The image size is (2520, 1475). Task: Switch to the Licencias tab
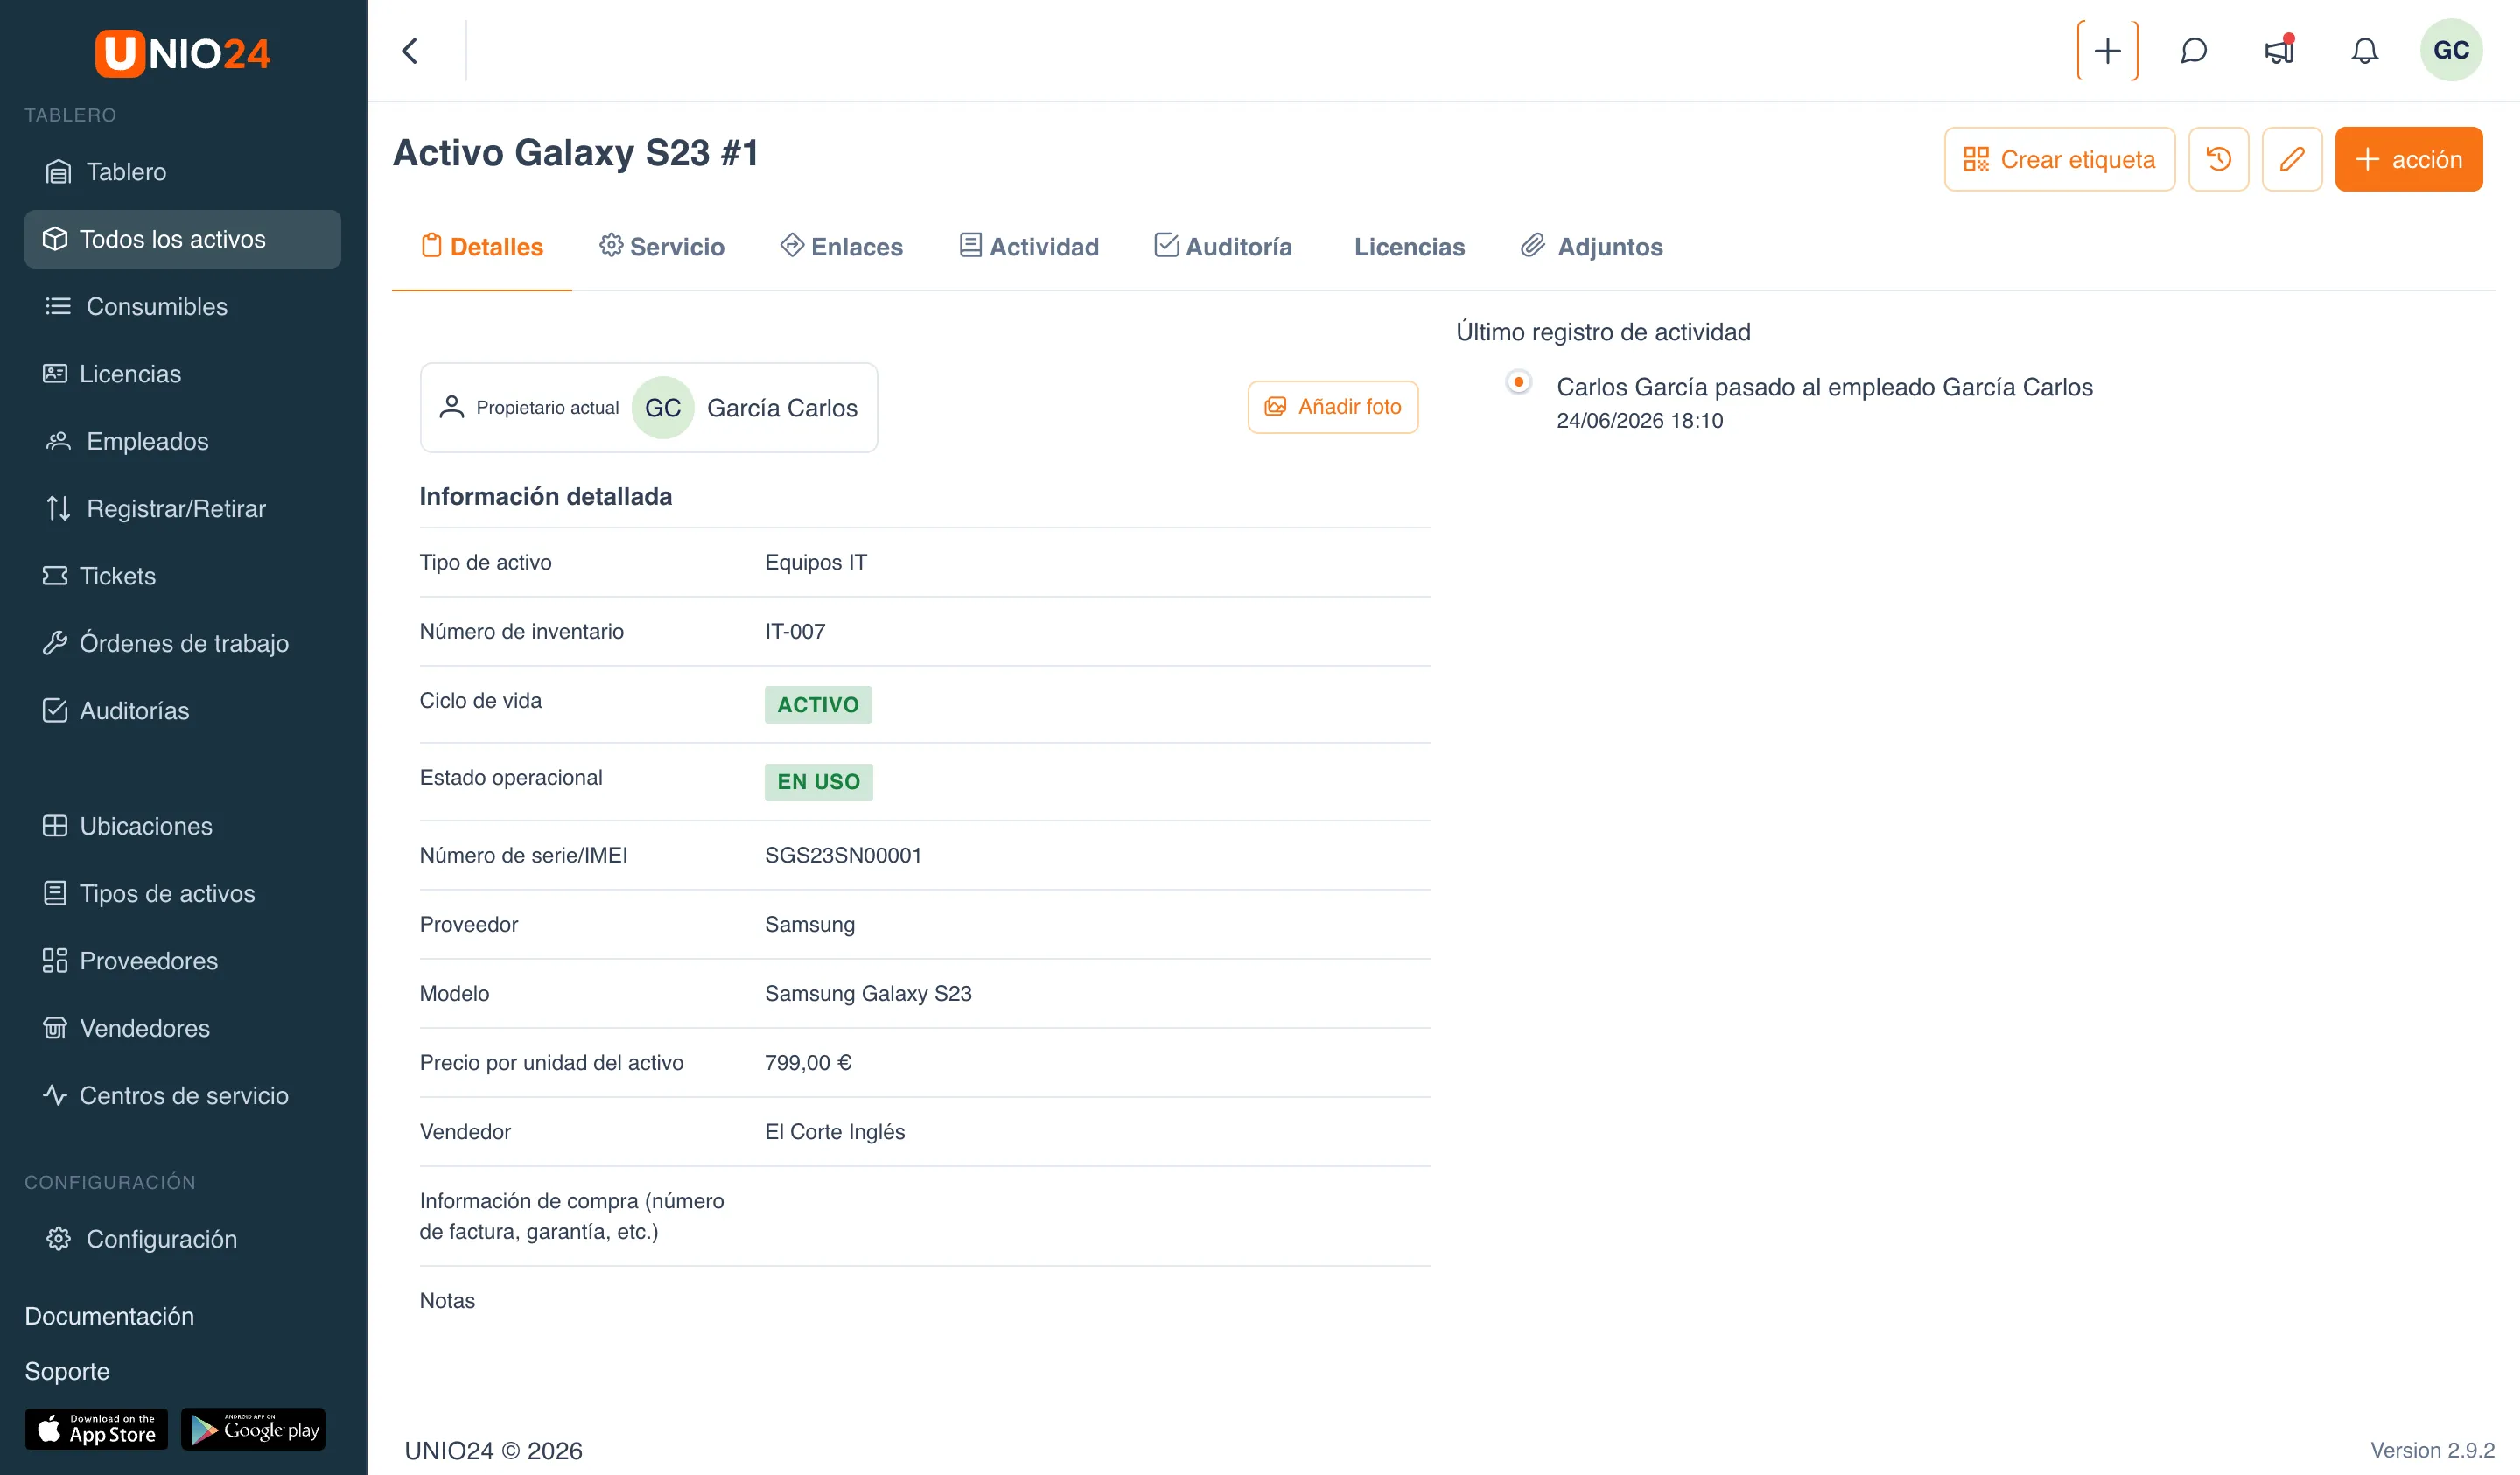1409,247
